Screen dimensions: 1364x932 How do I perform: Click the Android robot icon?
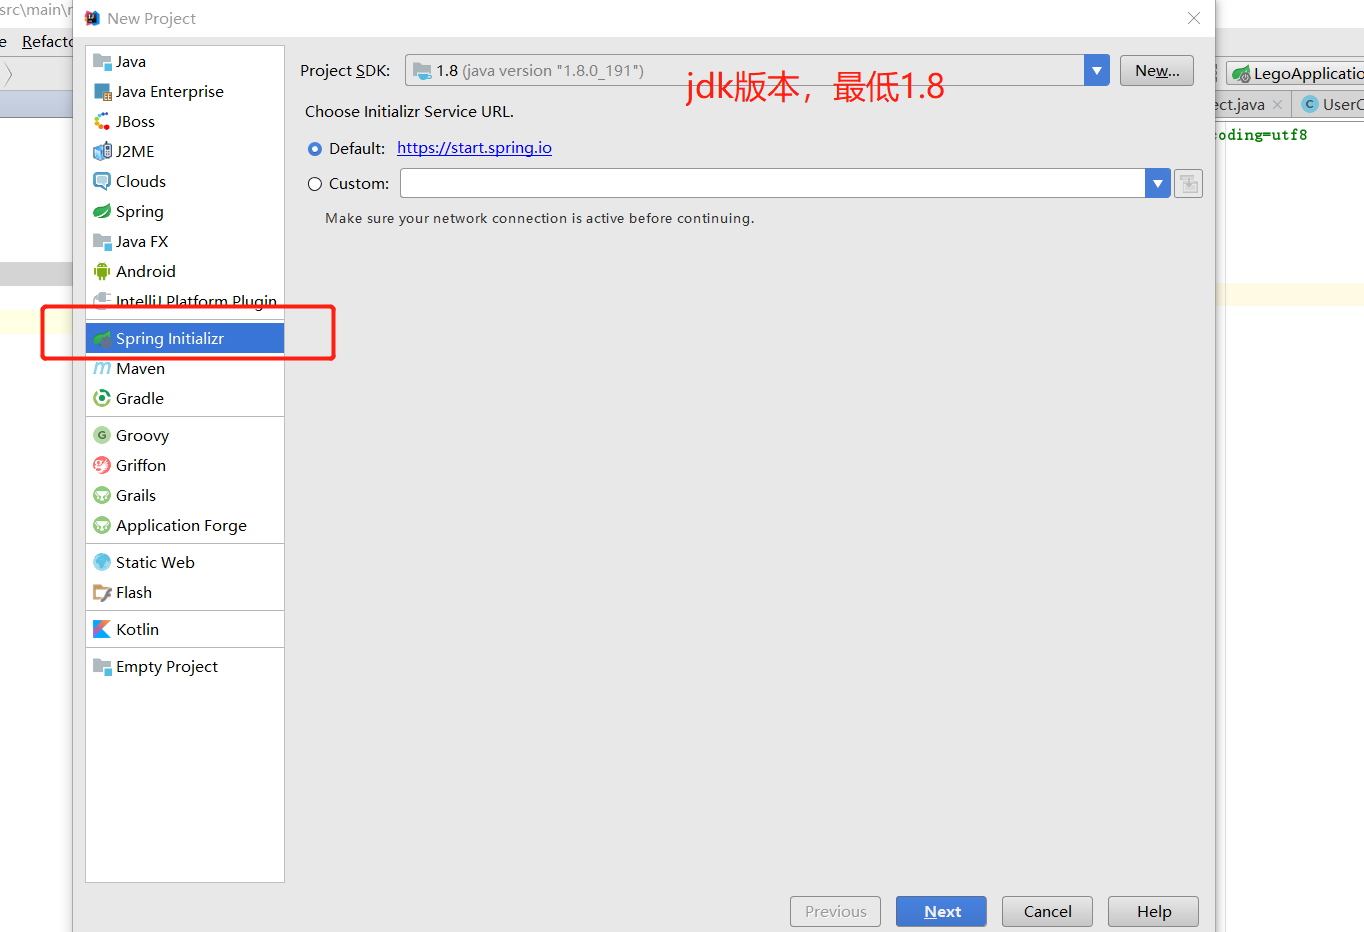pyautogui.click(x=102, y=272)
